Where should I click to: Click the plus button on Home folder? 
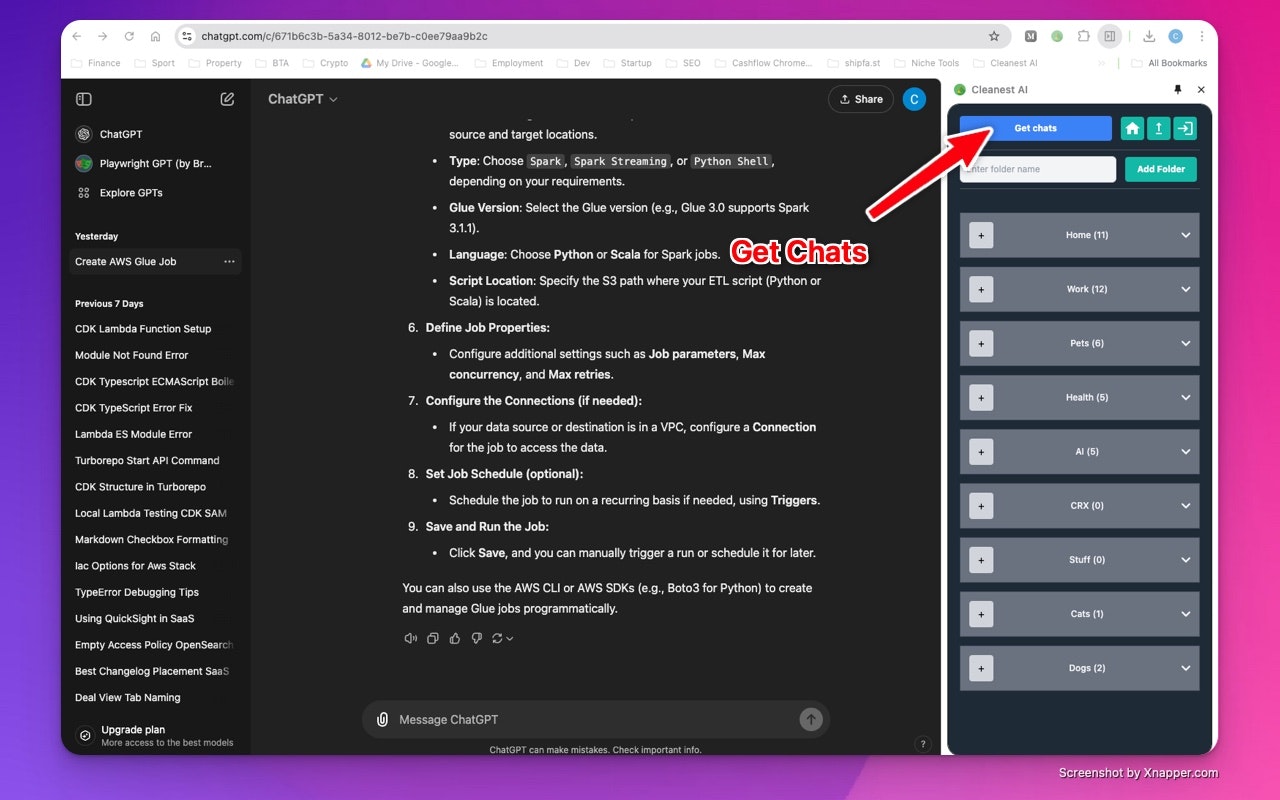coord(981,235)
